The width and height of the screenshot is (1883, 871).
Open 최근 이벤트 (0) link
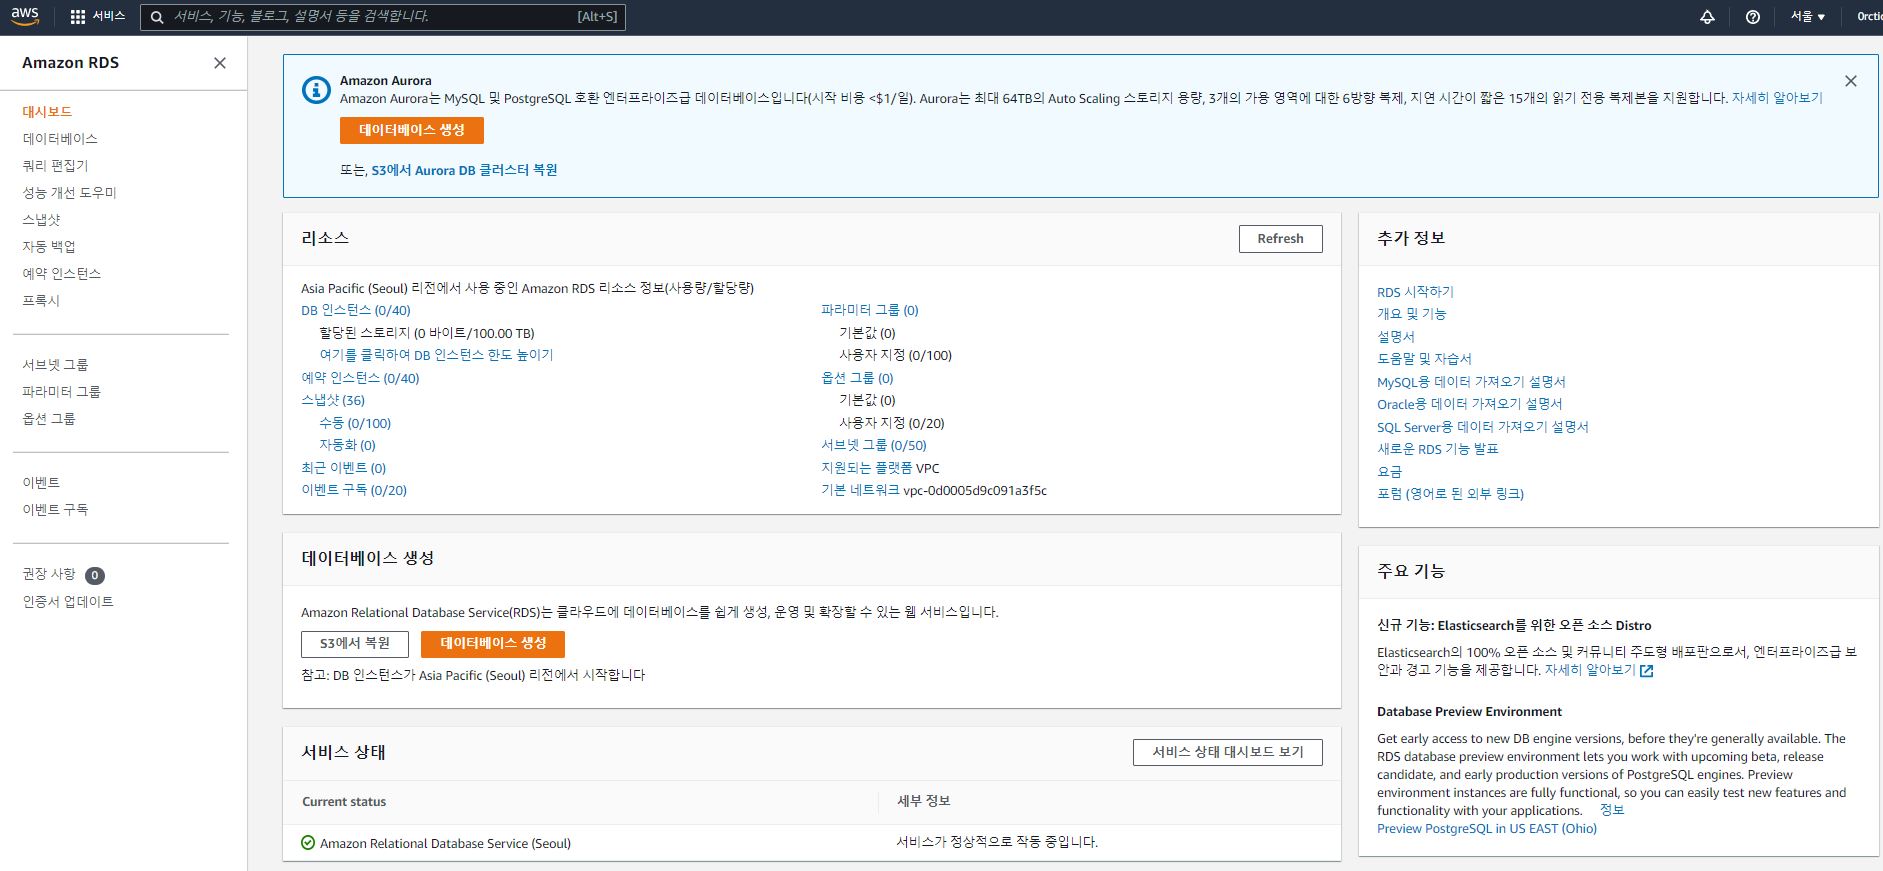coord(343,469)
